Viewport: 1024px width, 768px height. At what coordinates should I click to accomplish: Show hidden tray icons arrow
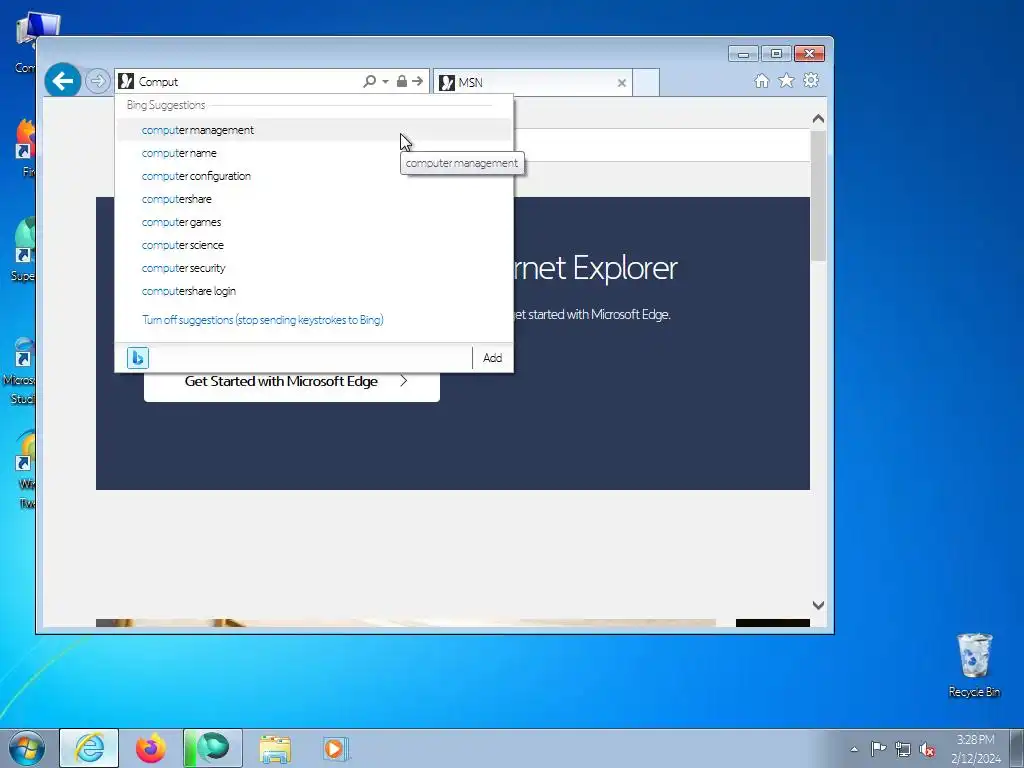(x=854, y=749)
